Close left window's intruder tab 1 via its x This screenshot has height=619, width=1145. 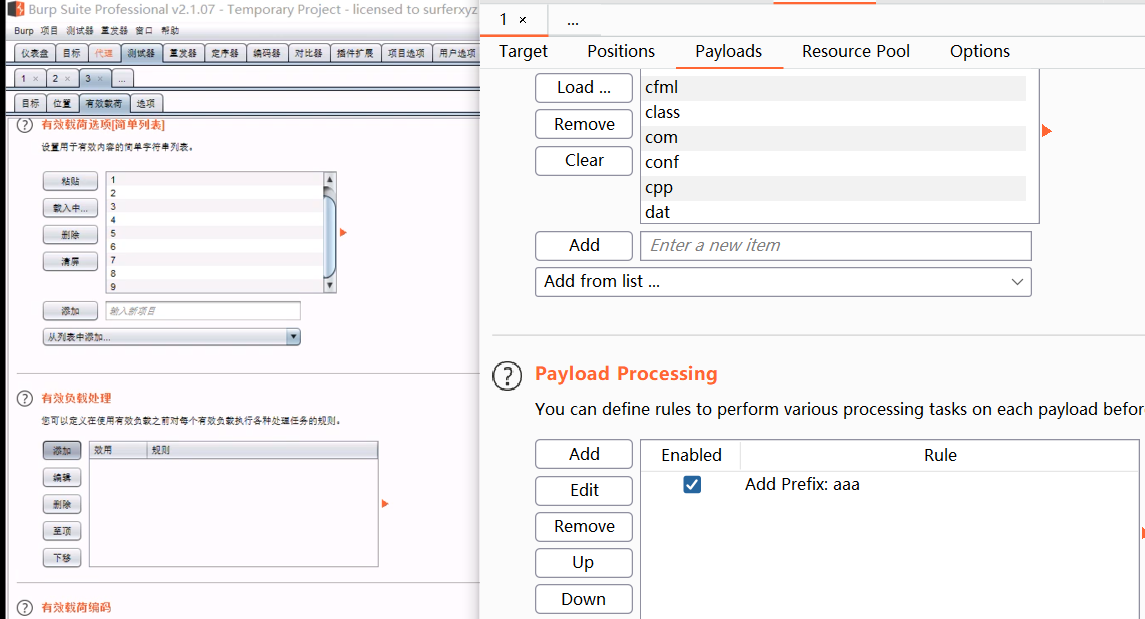[35, 79]
